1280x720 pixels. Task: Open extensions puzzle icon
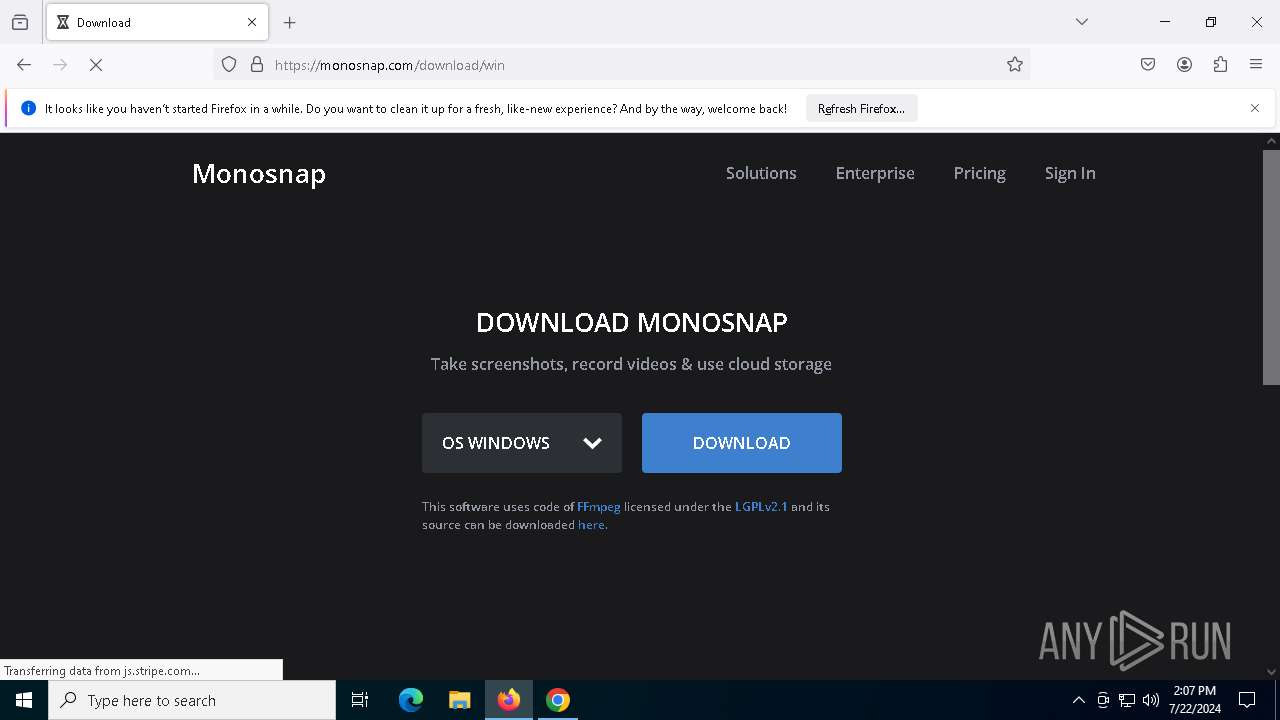click(1220, 65)
